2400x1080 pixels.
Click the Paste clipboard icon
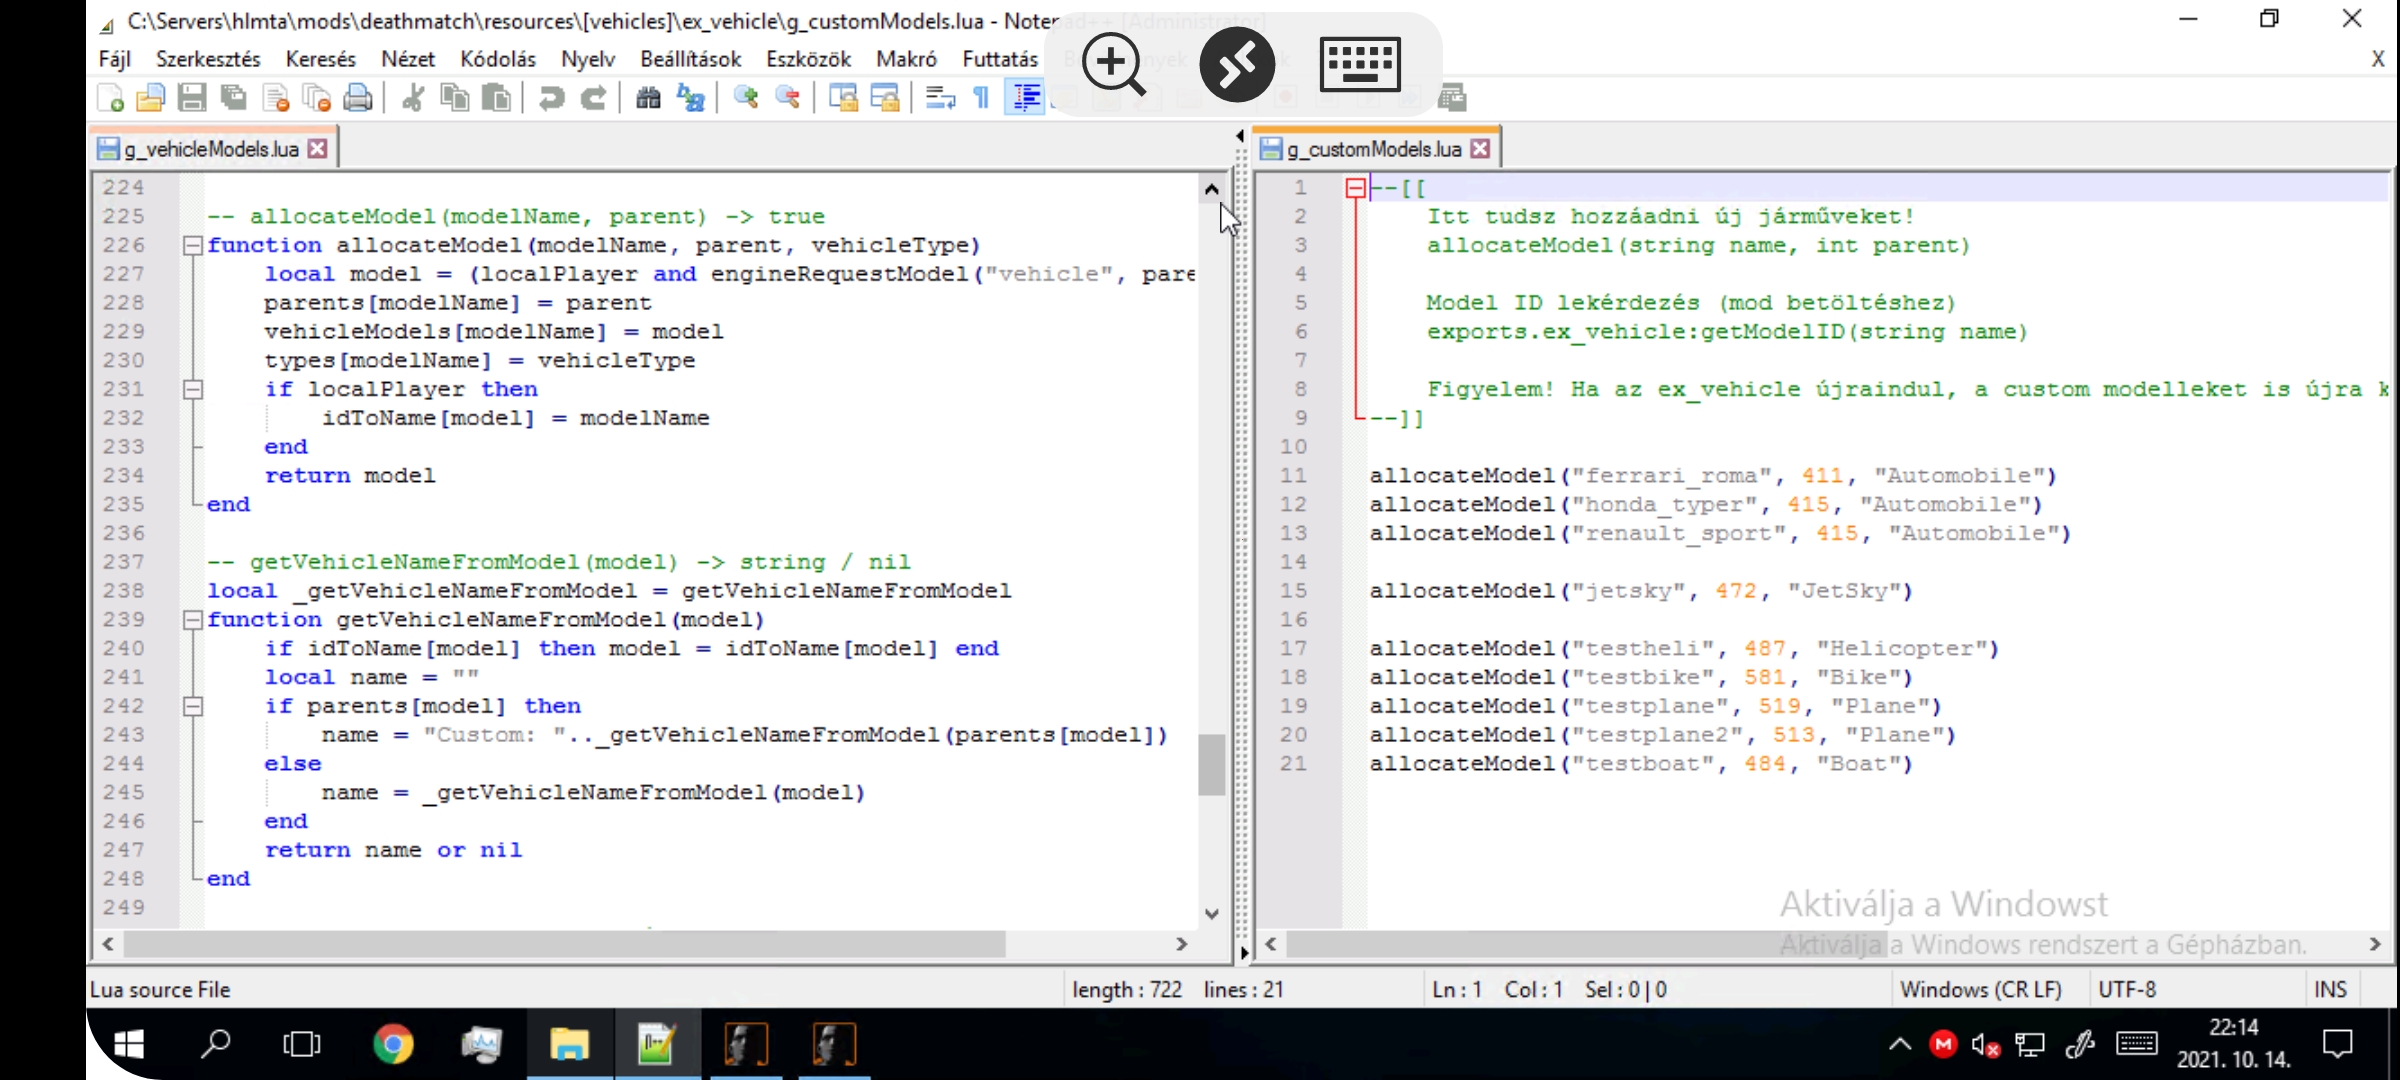[496, 98]
